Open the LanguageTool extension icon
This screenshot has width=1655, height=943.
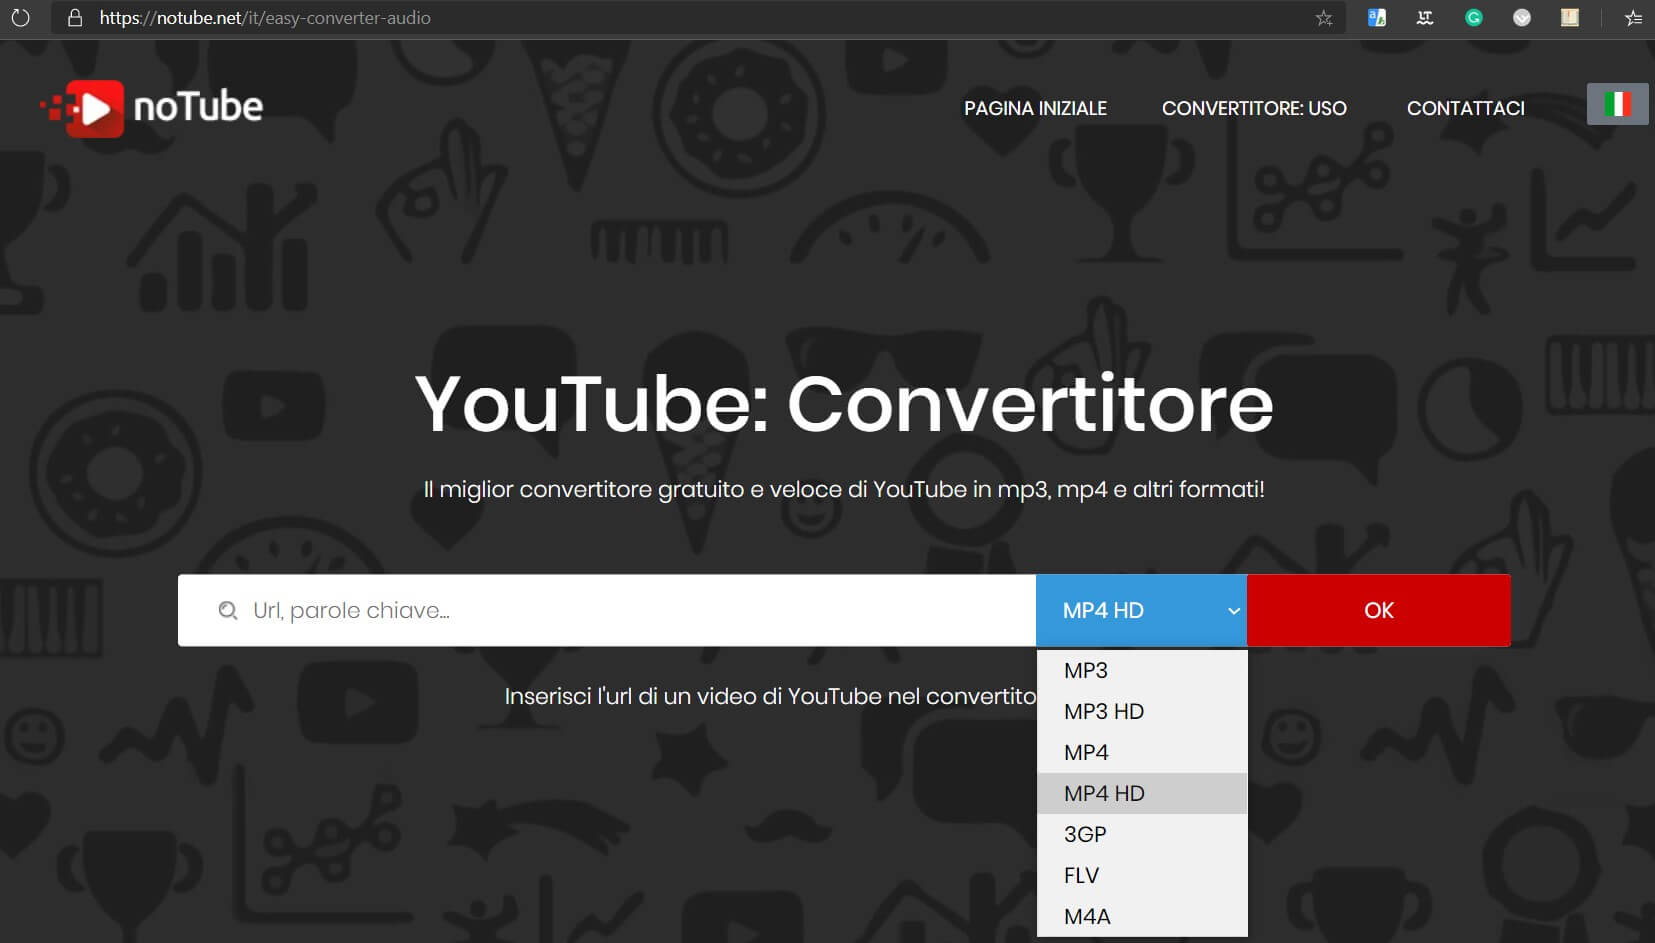click(1425, 18)
